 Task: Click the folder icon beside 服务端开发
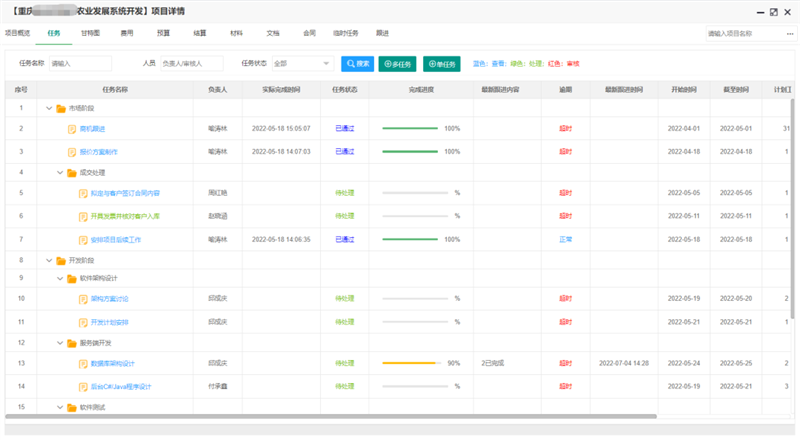tap(72, 342)
